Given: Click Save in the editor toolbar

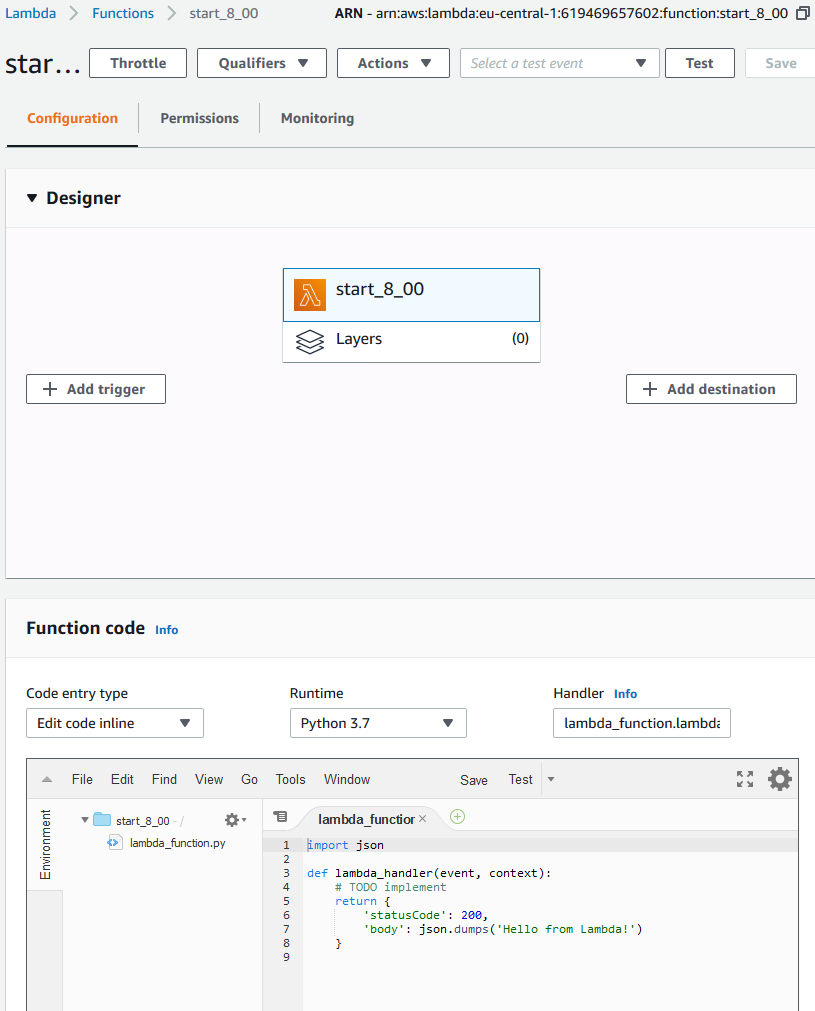Looking at the screenshot, I should (473, 780).
